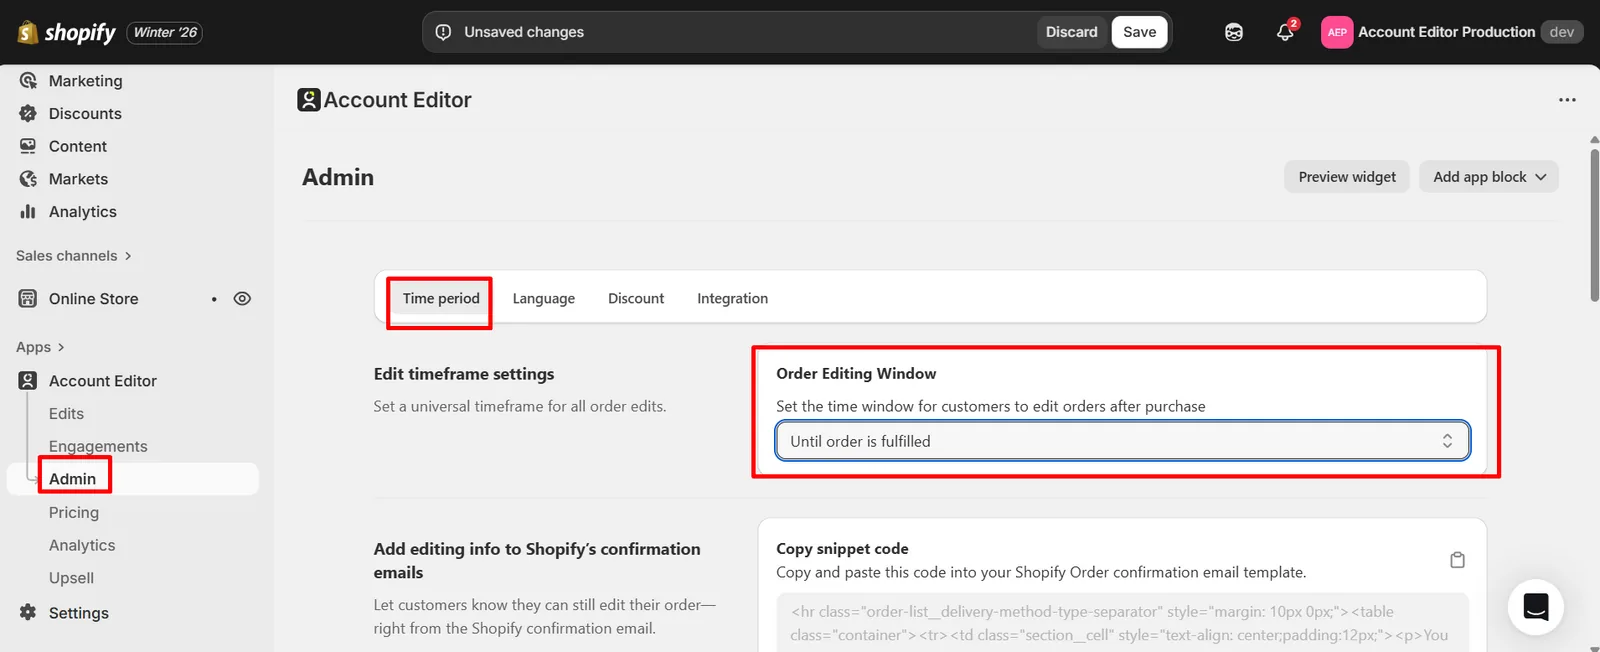Image resolution: width=1600 pixels, height=652 pixels.
Task: Open Markets in the sidebar
Action: pos(78,179)
